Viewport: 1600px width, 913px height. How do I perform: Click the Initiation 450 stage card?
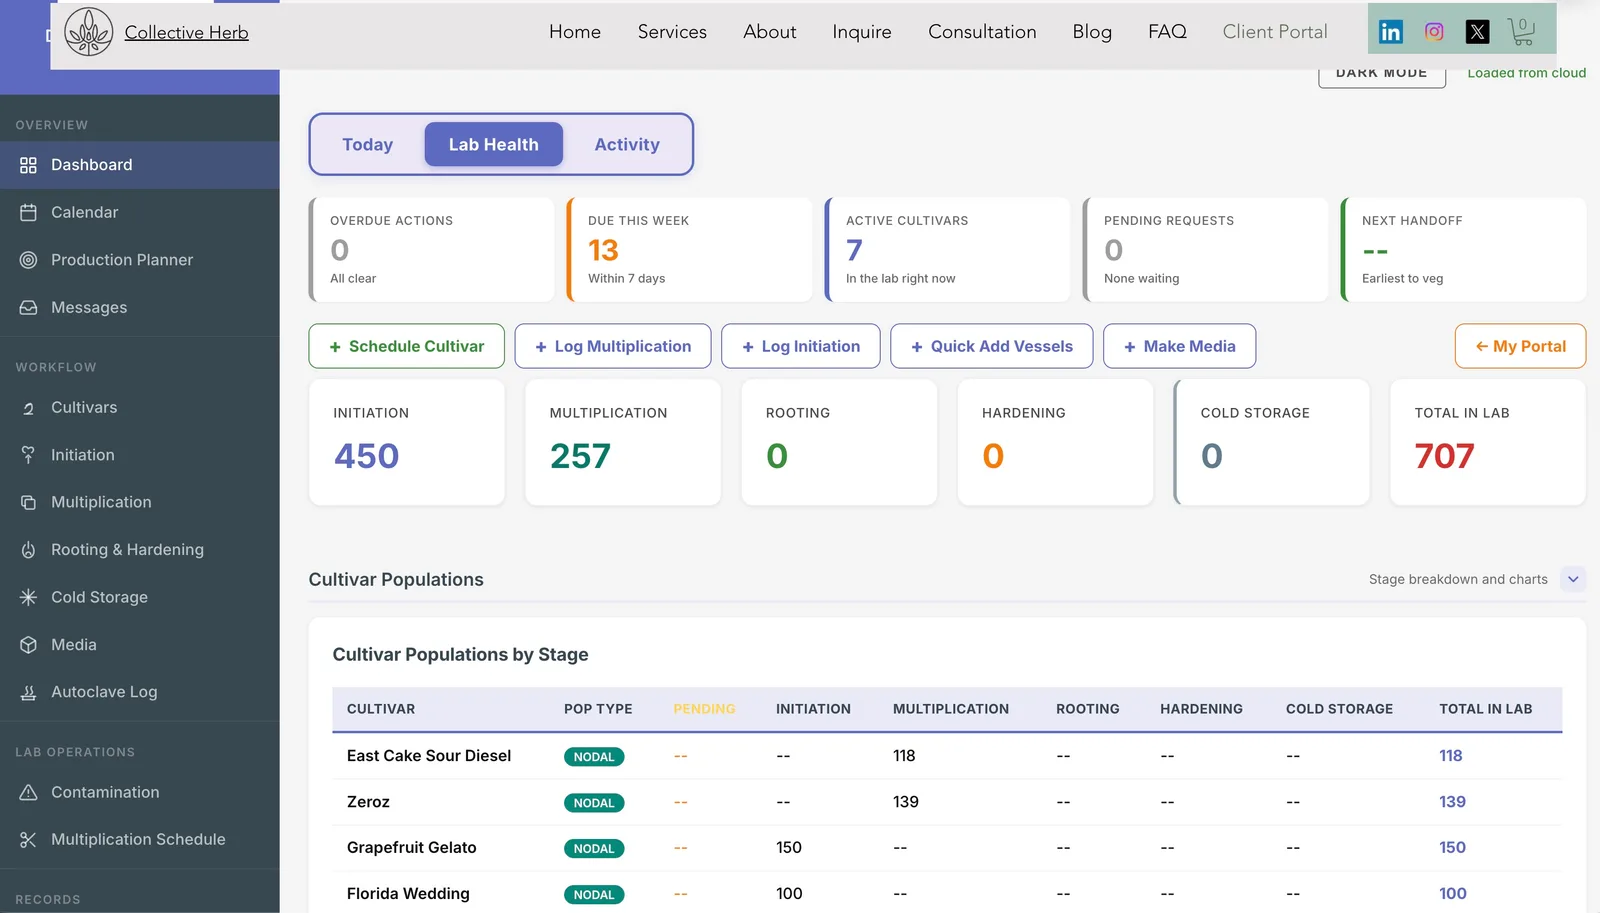click(x=407, y=442)
